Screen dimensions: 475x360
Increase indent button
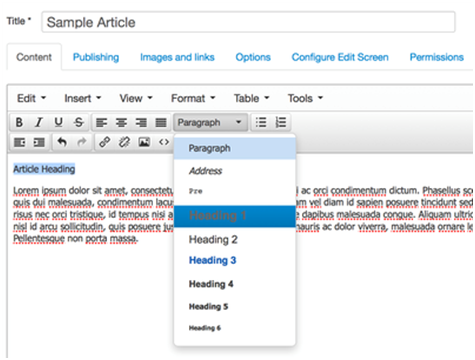point(39,142)
